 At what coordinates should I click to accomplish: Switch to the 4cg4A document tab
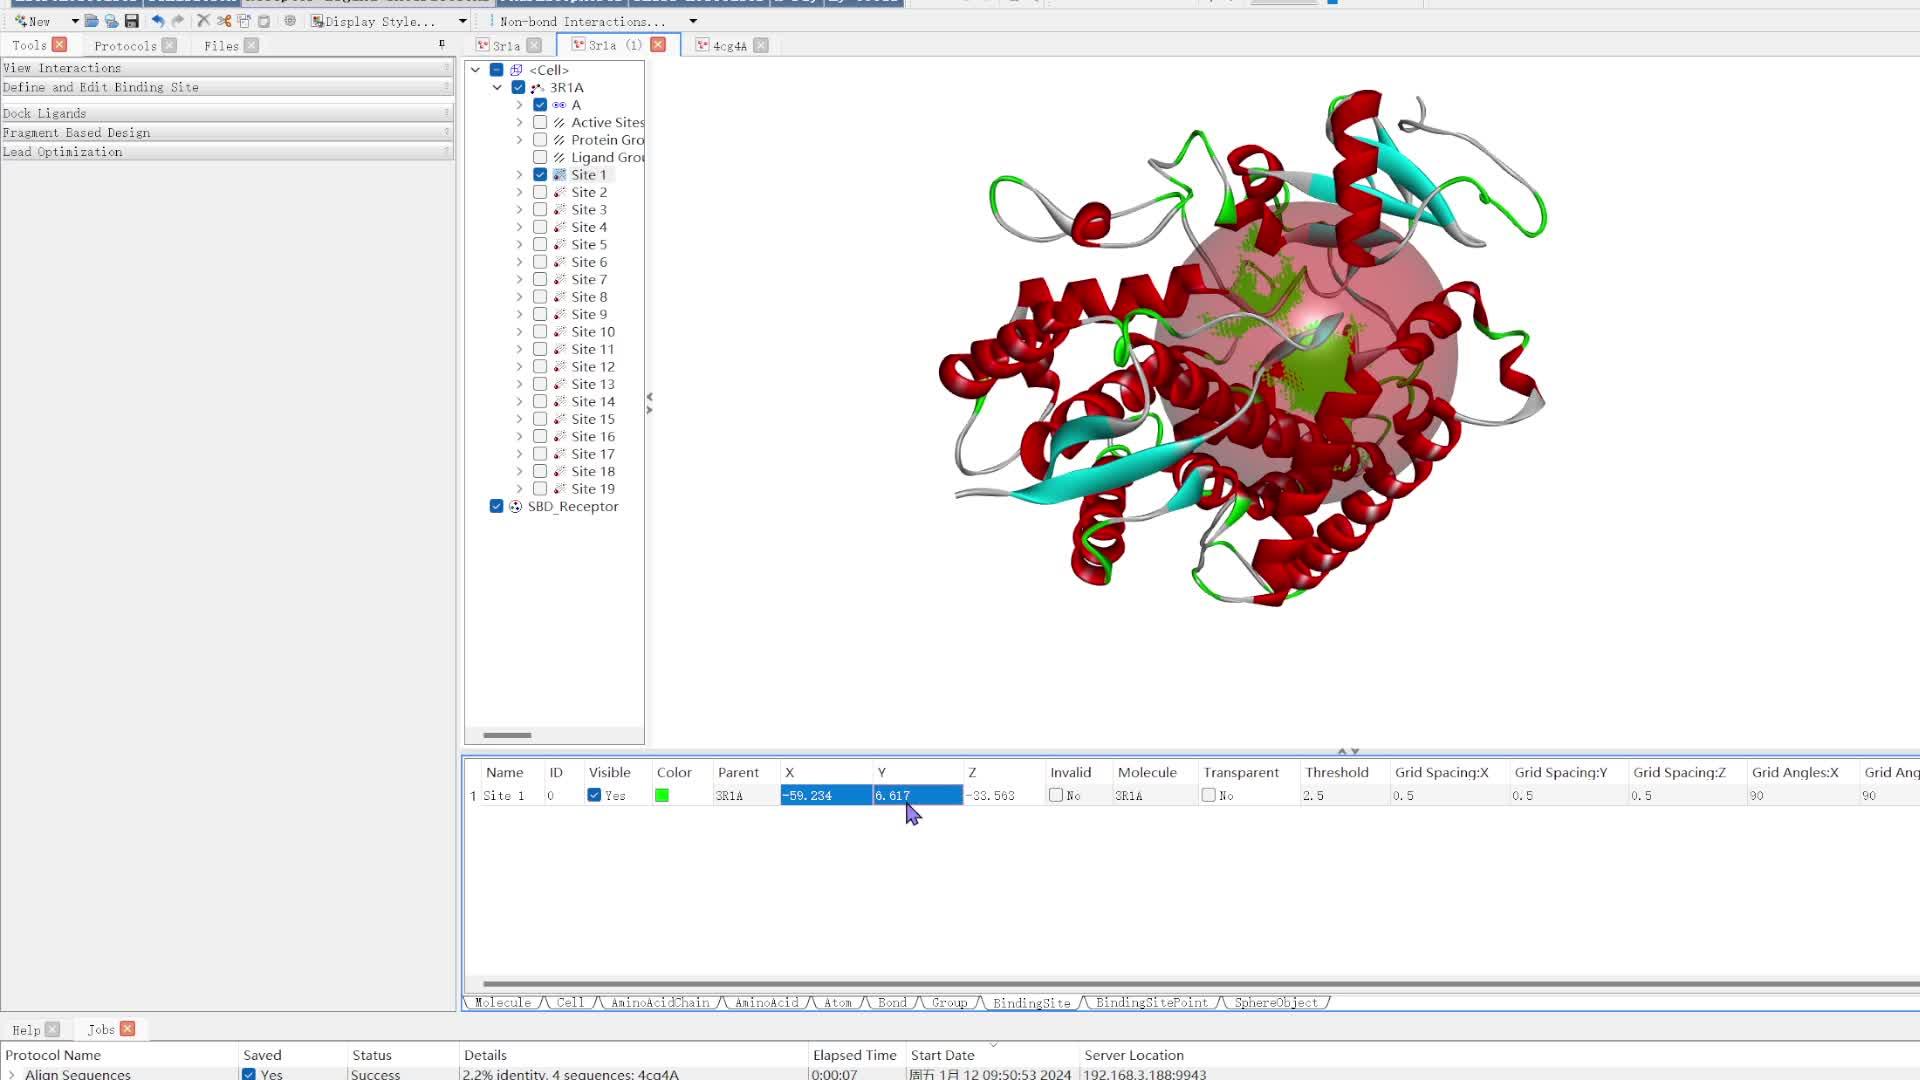click(x=729, y=46)
